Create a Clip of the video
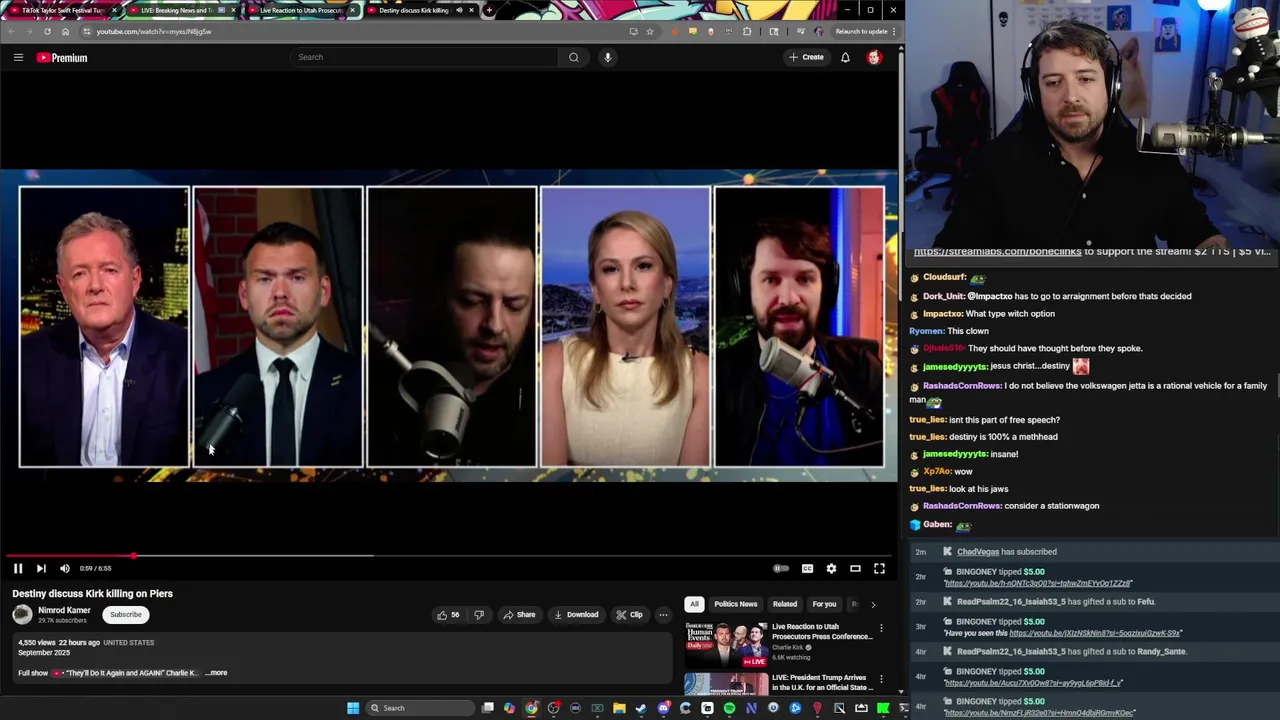Screen dimensions: 1280x720 629,615
